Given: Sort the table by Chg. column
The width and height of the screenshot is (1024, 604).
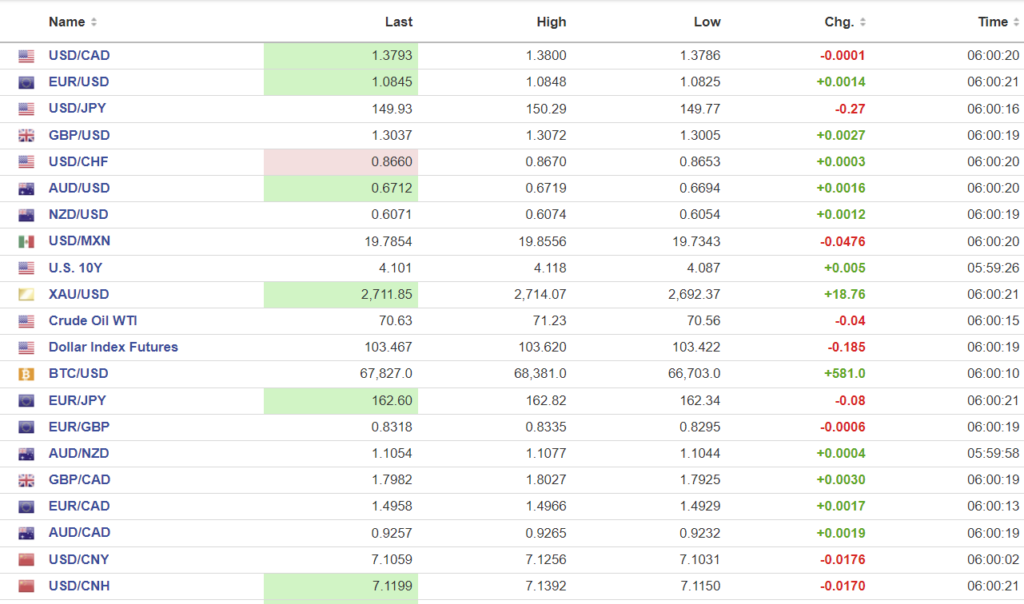Looking at the screenshot, I should pyautogui.click(x=845, y=22).
